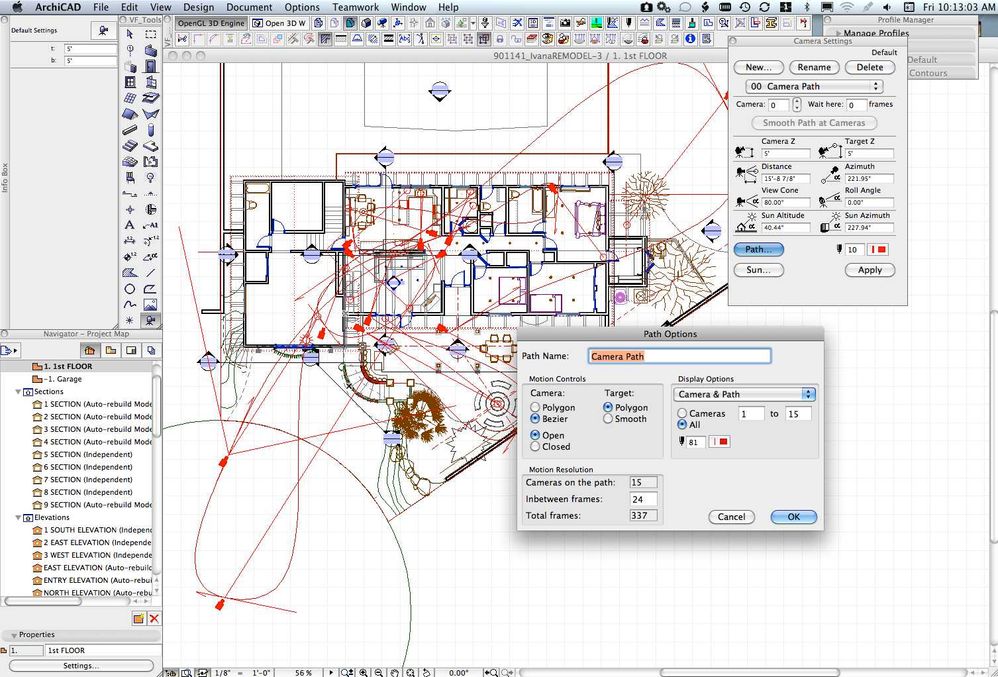Select the Window tool in the toolbox
Screen dimensions: 998x677
(x=130, y=81)
